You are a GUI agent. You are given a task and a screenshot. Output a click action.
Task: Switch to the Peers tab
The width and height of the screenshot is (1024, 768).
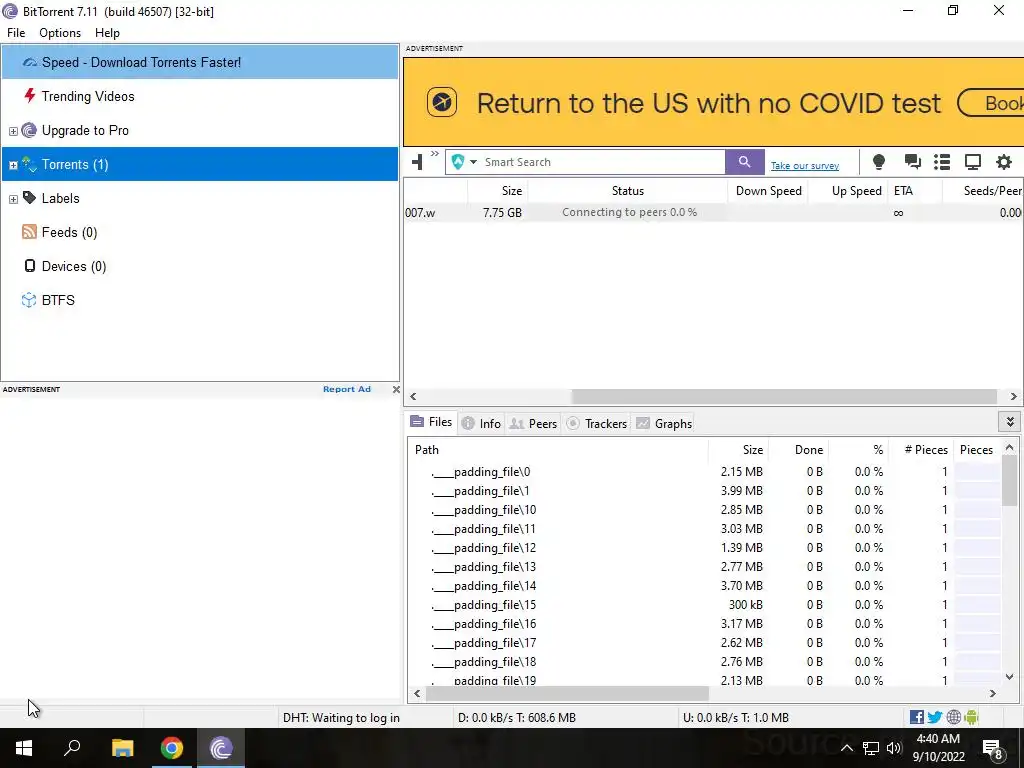pyautogui.click(x=534, y=423)
